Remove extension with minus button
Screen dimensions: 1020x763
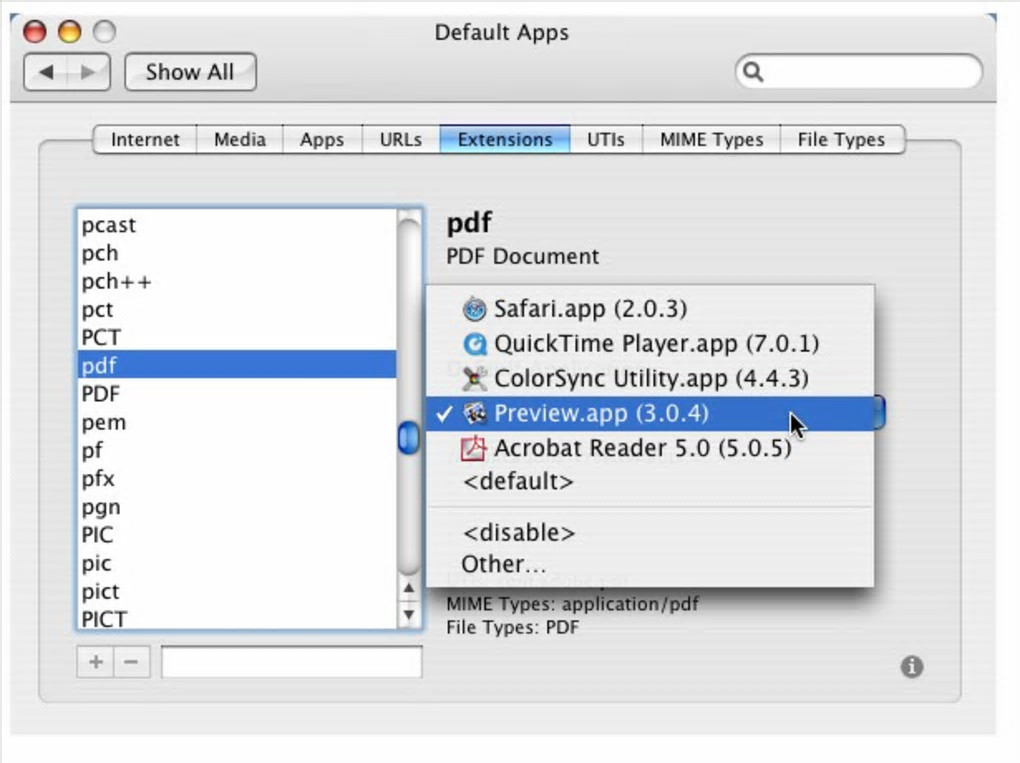click(131, 662)
